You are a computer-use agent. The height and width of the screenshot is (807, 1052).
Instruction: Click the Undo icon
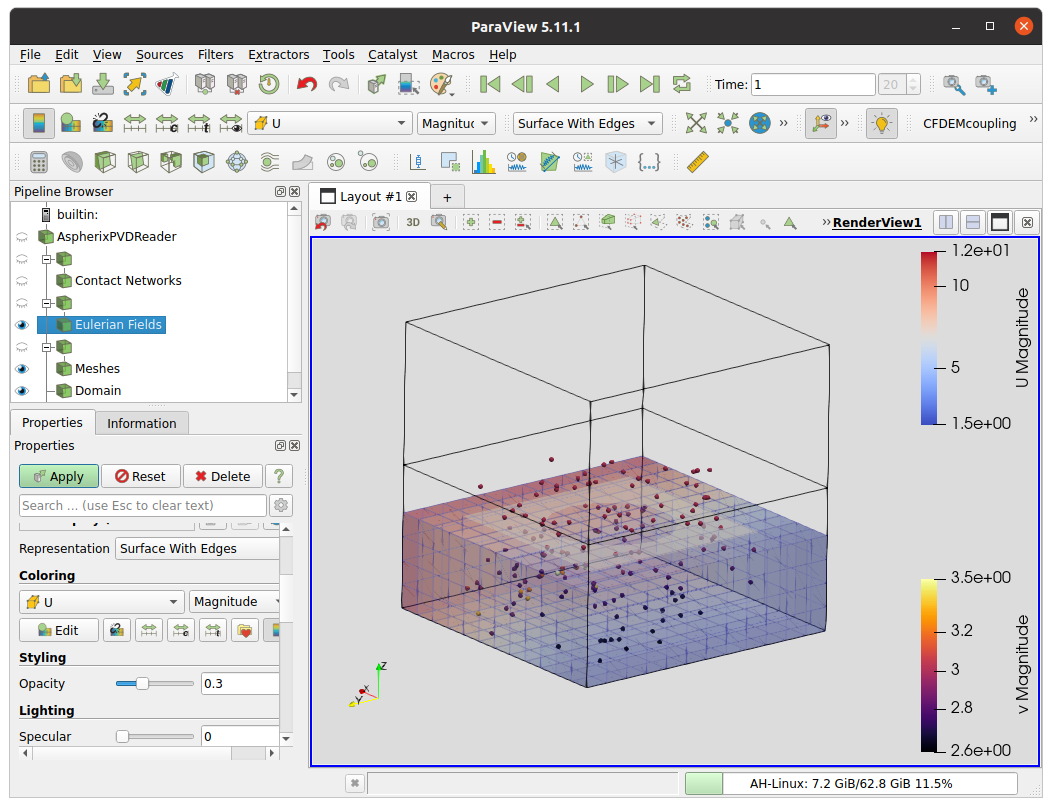point(307,84)
